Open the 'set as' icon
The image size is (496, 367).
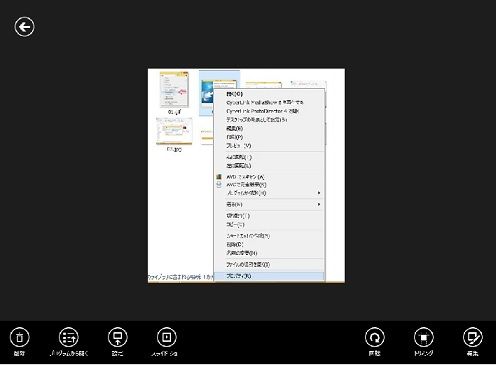pos(118,337)
